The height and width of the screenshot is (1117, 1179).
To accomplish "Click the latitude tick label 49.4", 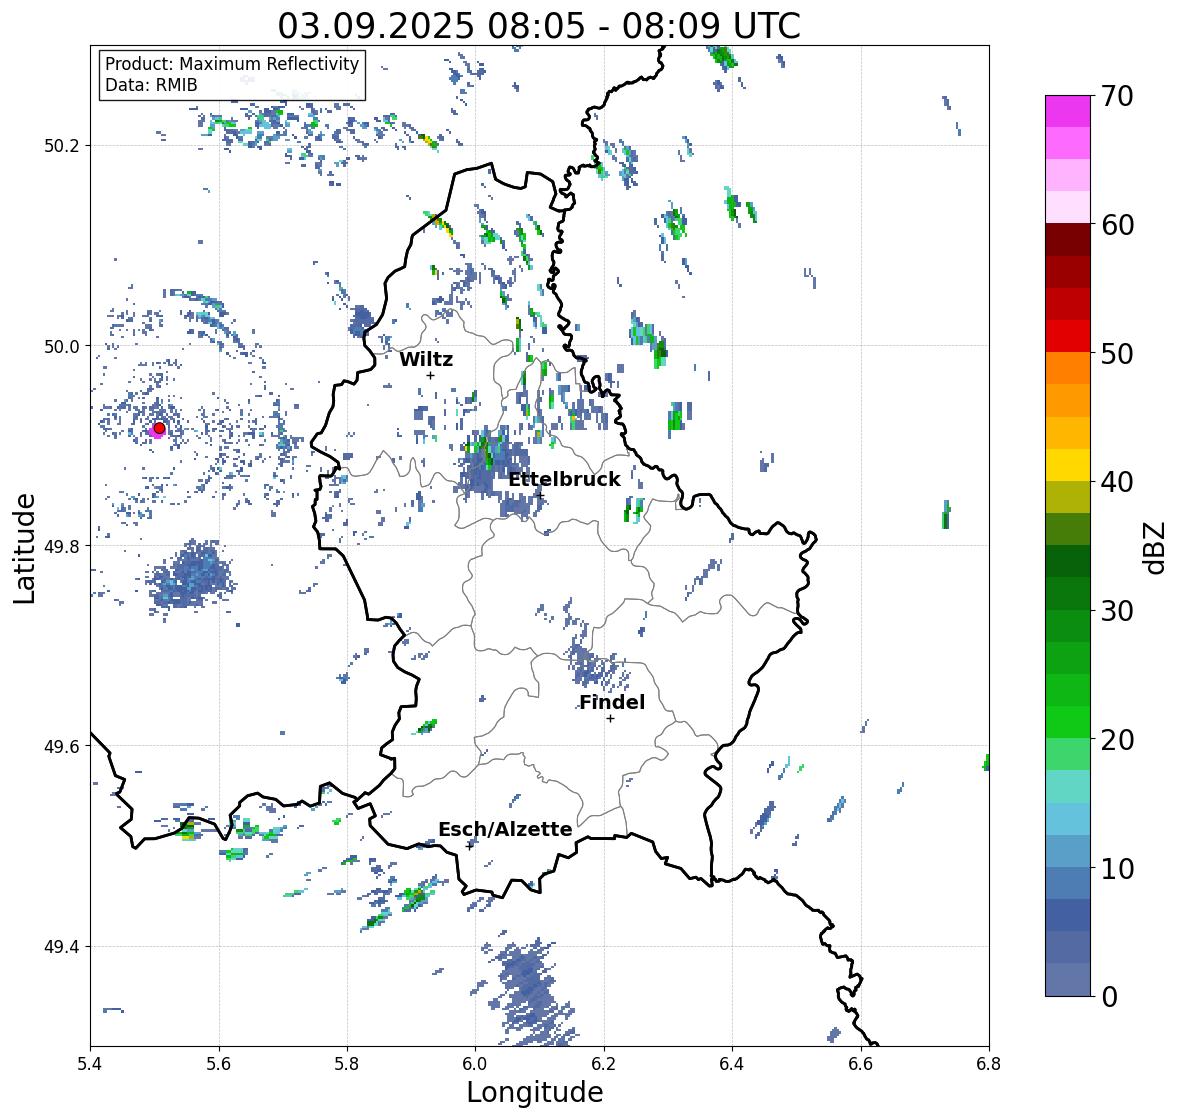I will click(x=61, y=947).
